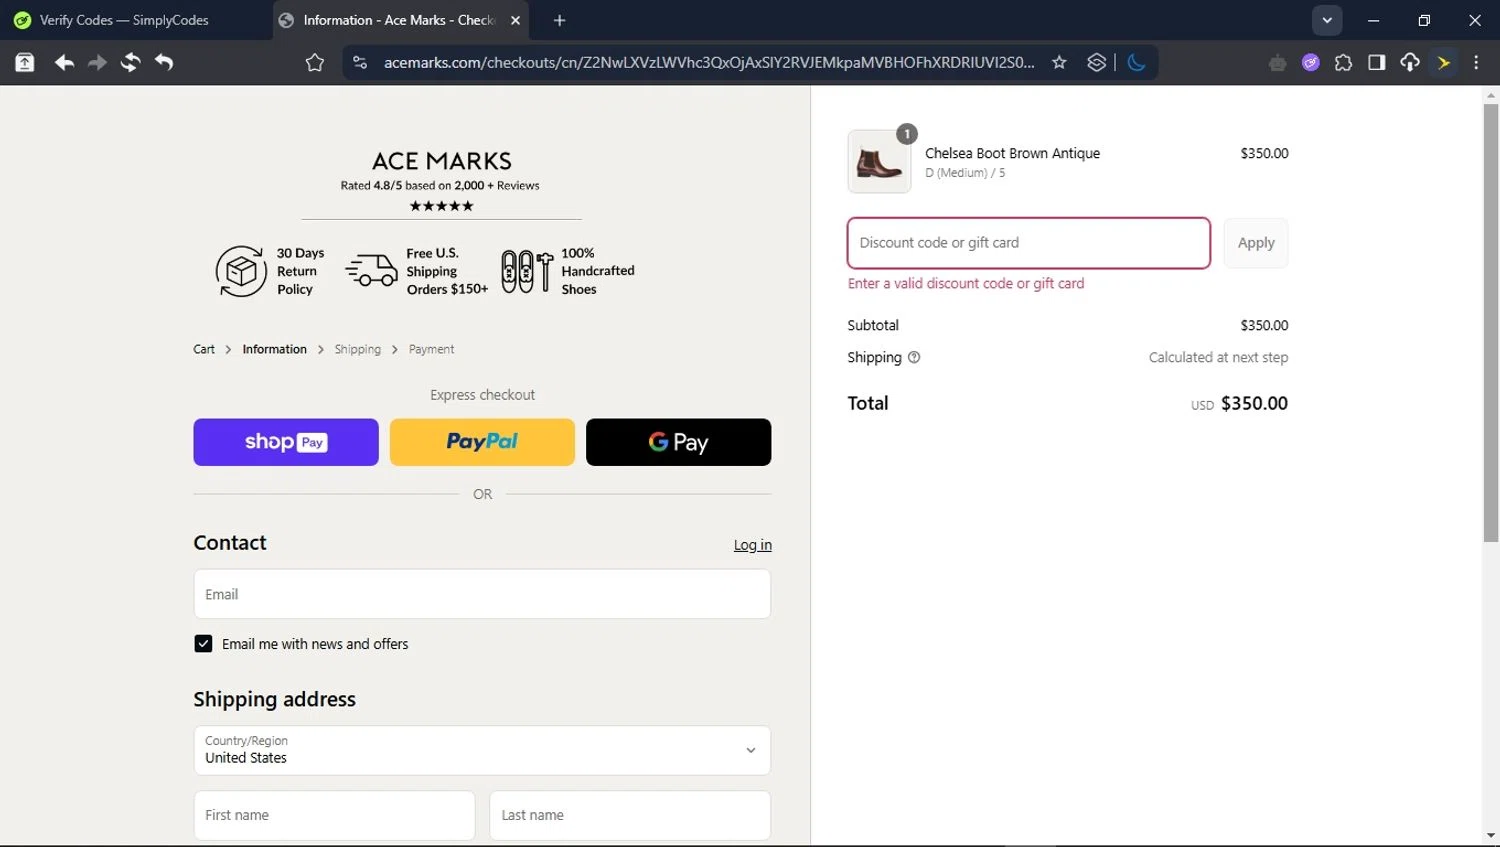Click the shipping help question mark icon
Image resolution: width=1500 pixels, height=847 pixels.
click(914, 357)
